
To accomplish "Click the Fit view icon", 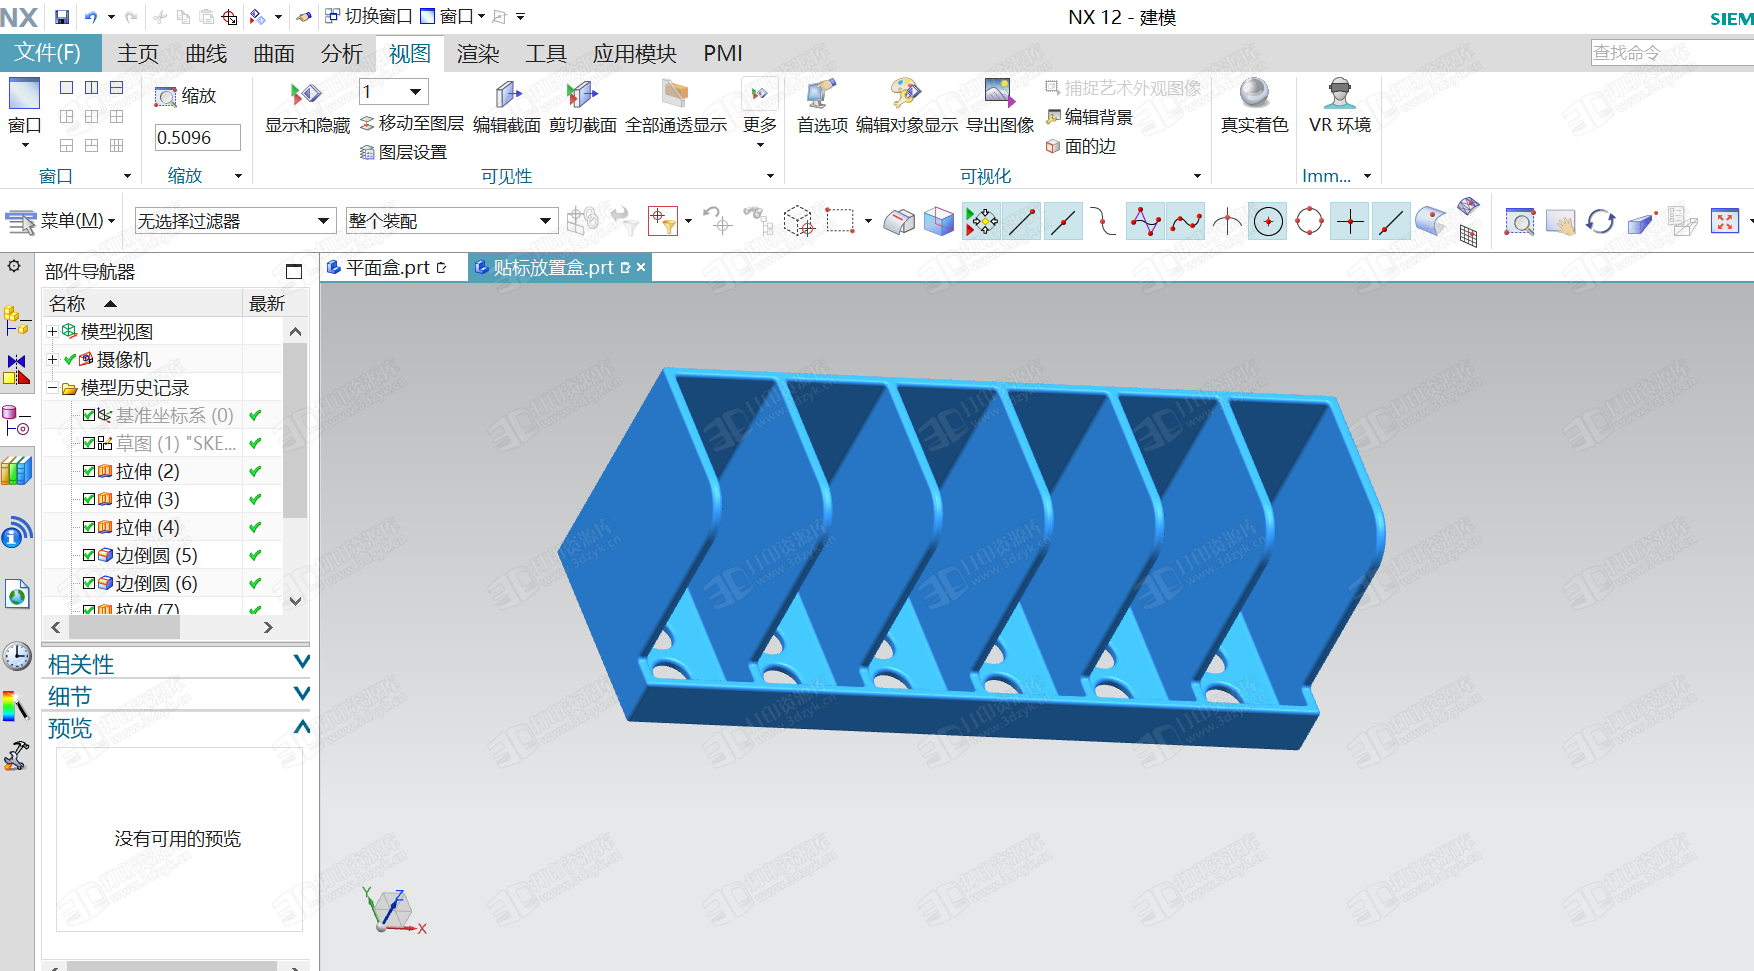I will click(1725, 221).
